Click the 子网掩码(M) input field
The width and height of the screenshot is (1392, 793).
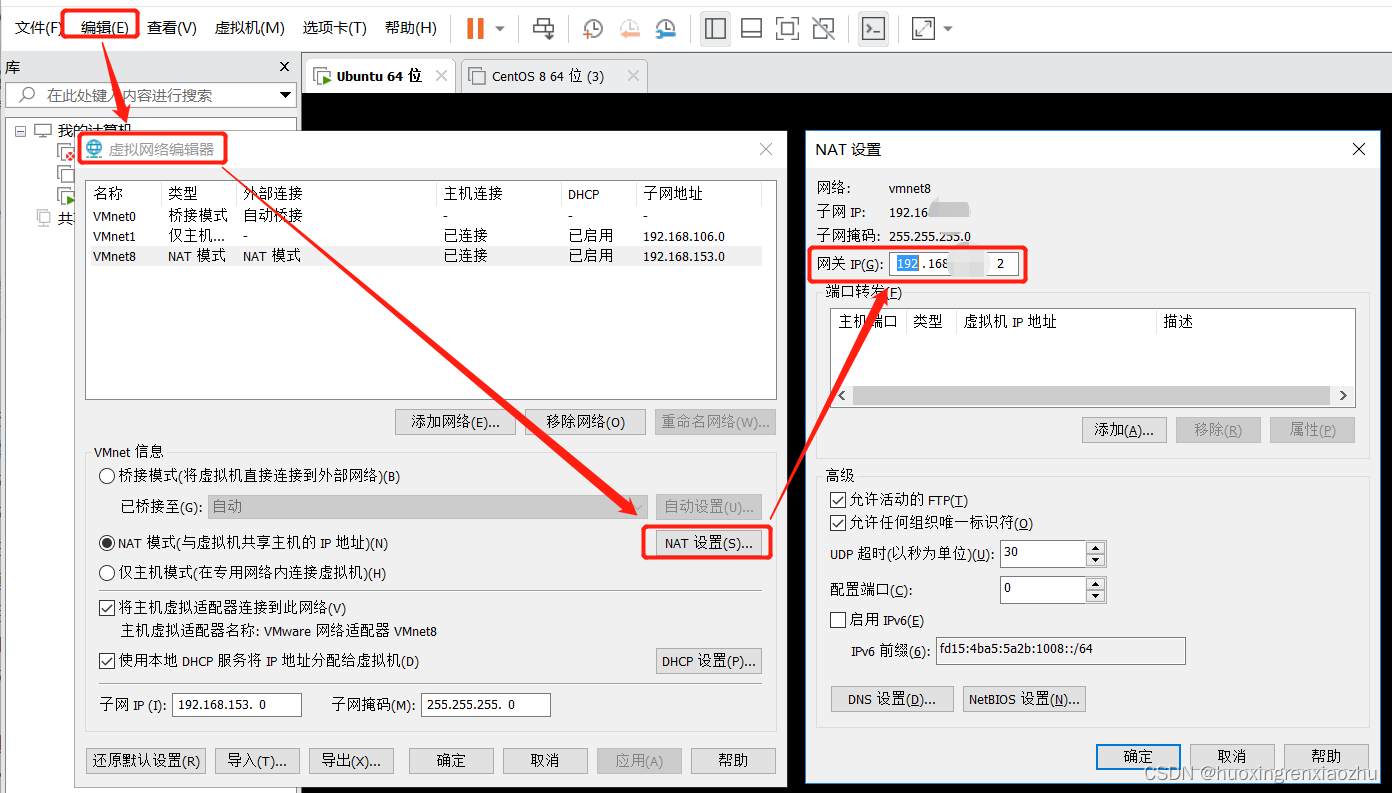point(486,705)
